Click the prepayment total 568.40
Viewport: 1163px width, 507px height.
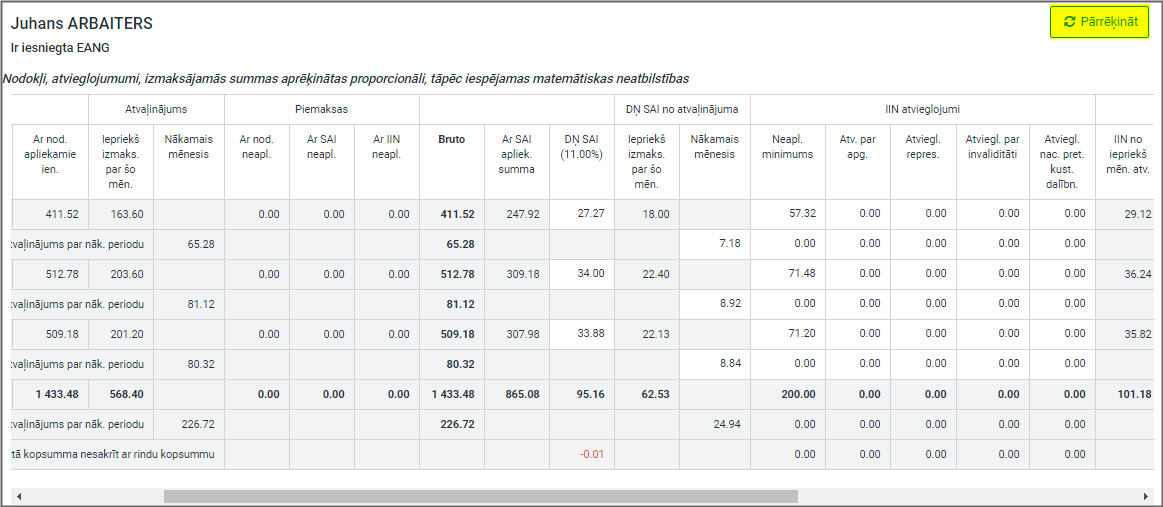click(126, 394)
